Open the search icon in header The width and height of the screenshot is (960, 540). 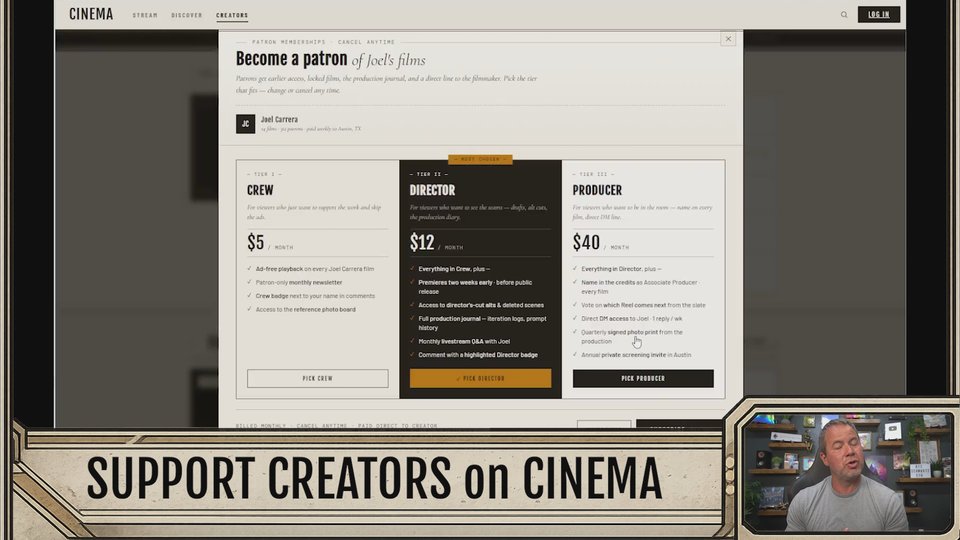point(844,15)
